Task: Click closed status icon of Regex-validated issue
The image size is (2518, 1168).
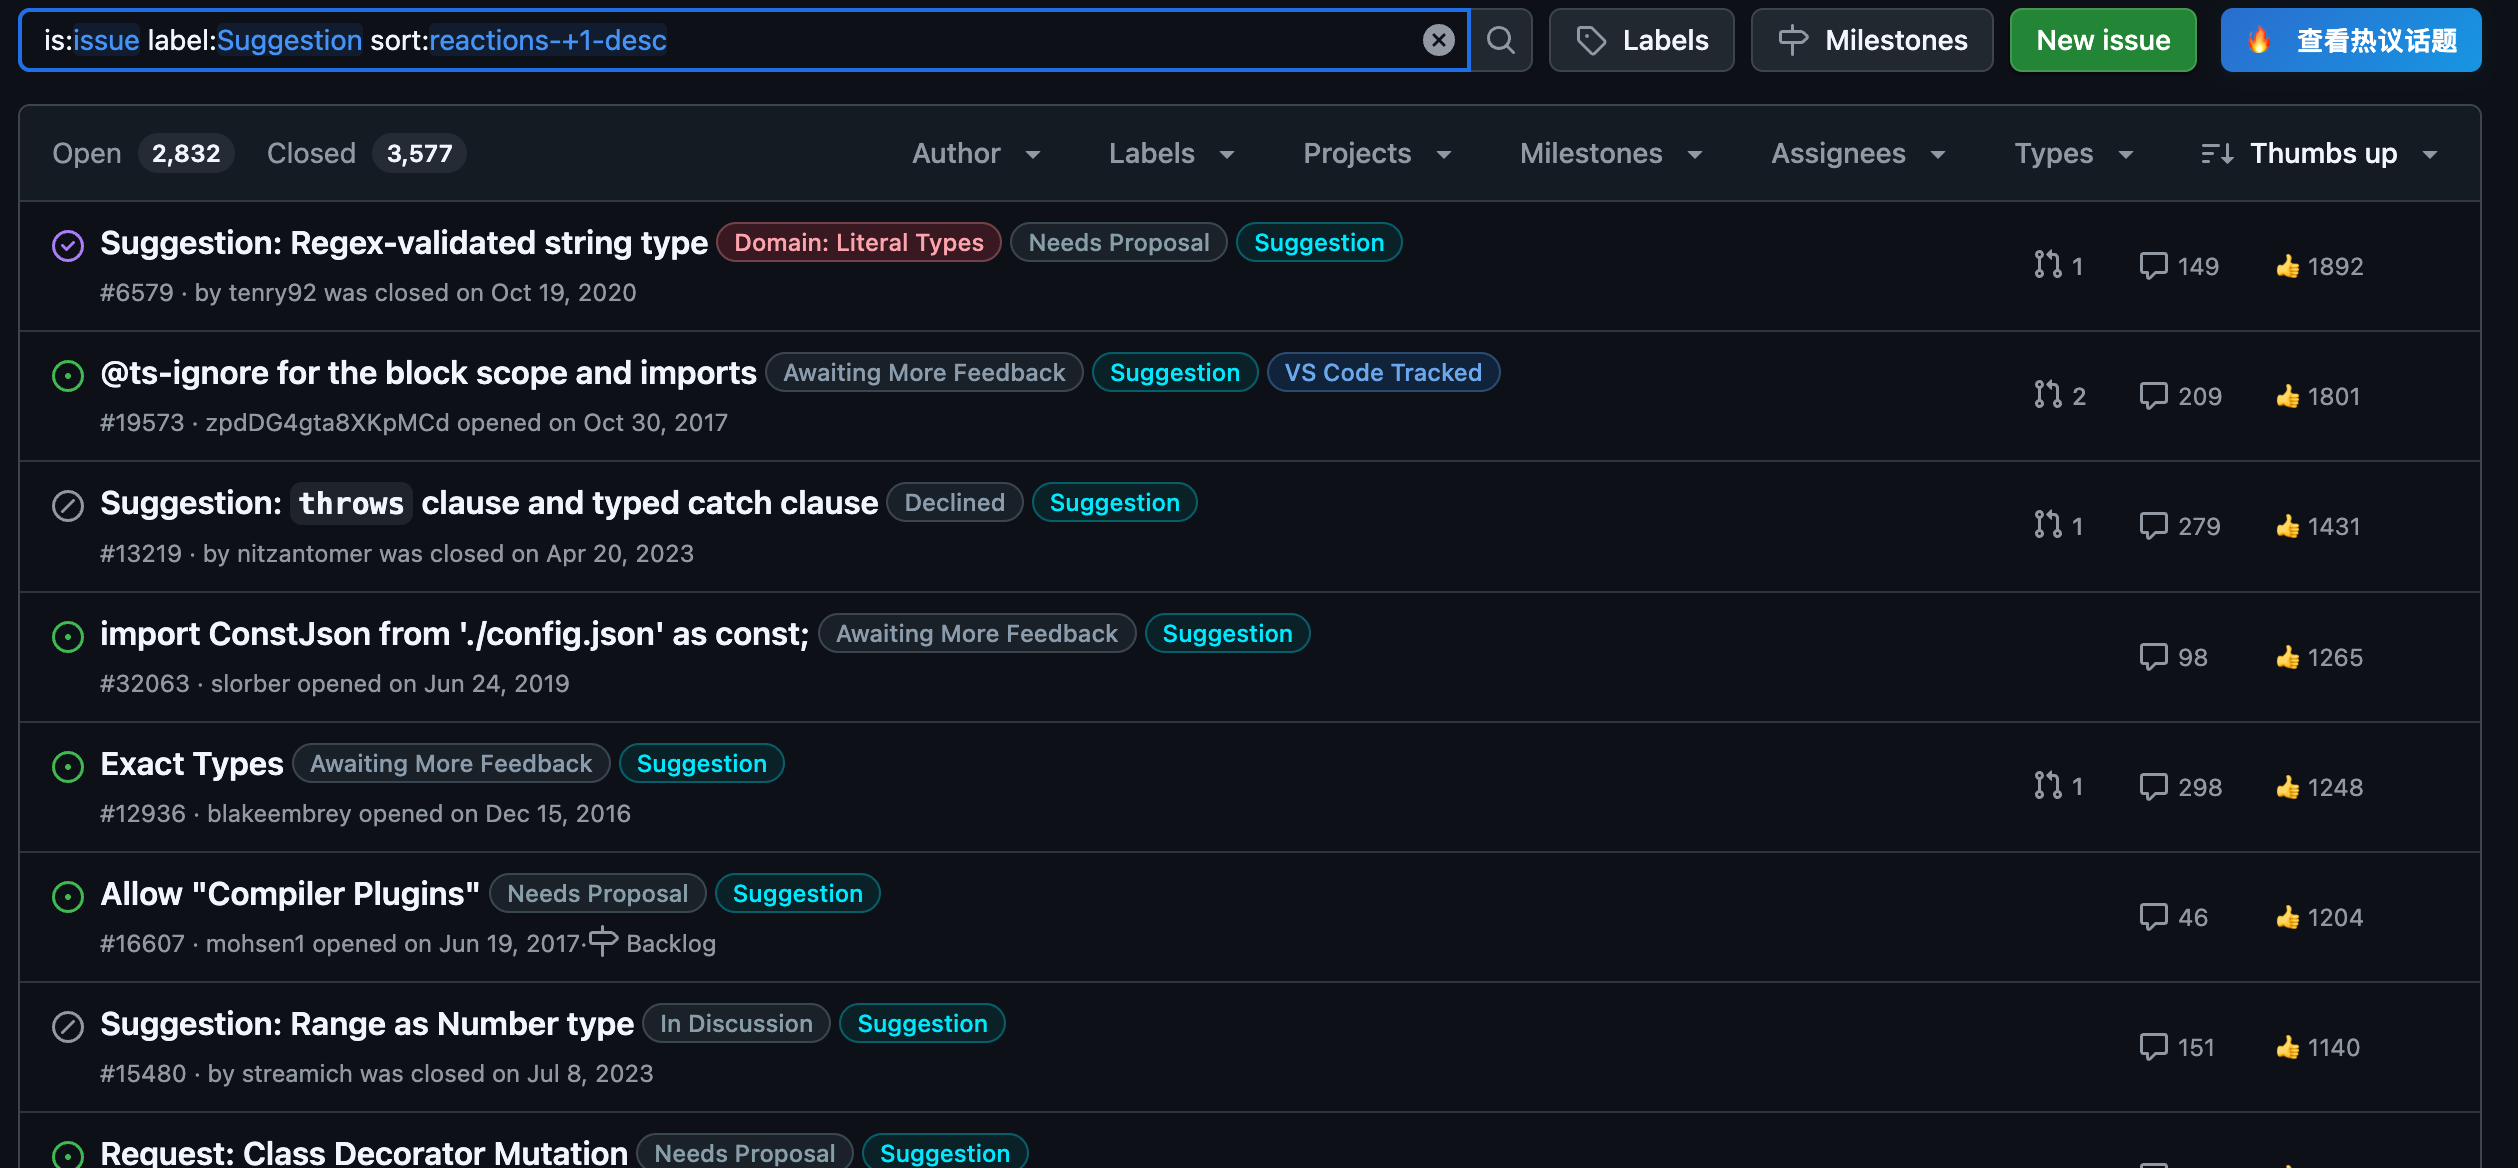Action: pyautogui.click(x=67, y=245)
